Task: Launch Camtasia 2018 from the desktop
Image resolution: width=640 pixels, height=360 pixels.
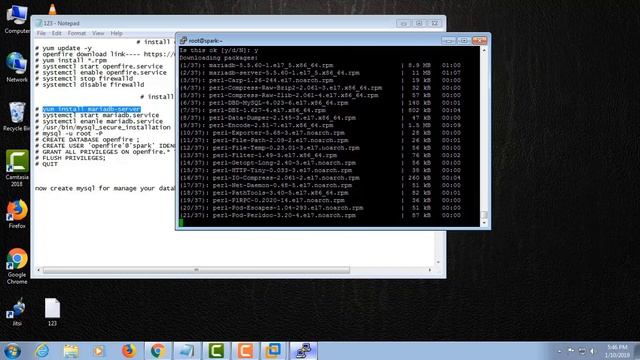Action: coord(17,168)
